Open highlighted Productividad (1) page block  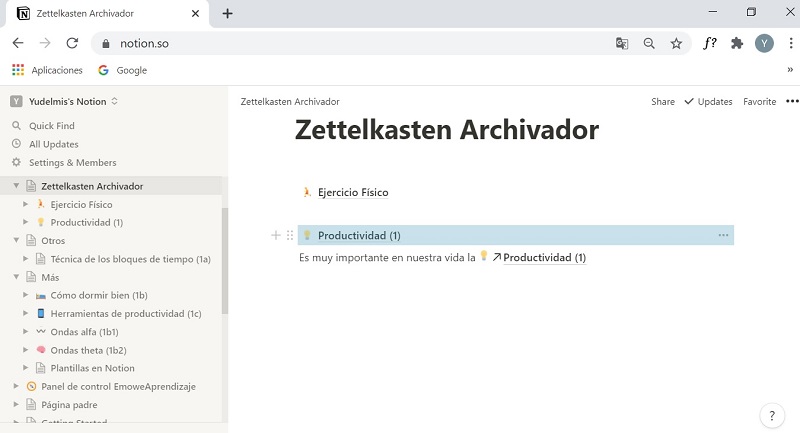click(x=516, y=235)
